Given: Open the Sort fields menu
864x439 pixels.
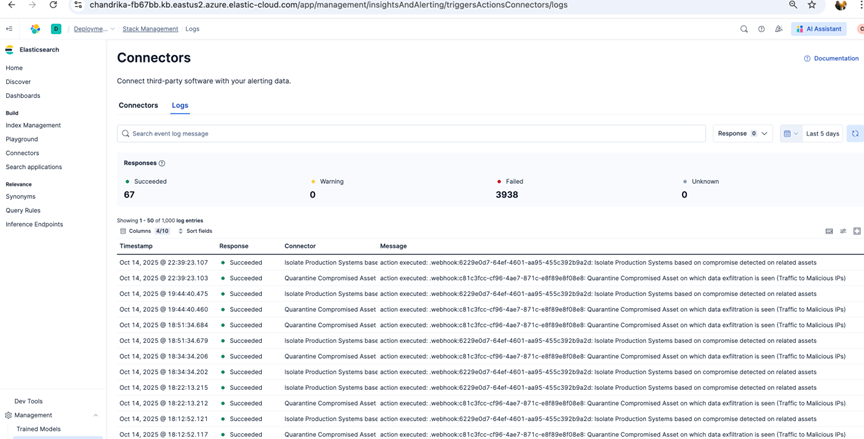Looking at the screenshot, I should [x=195, y=231].
